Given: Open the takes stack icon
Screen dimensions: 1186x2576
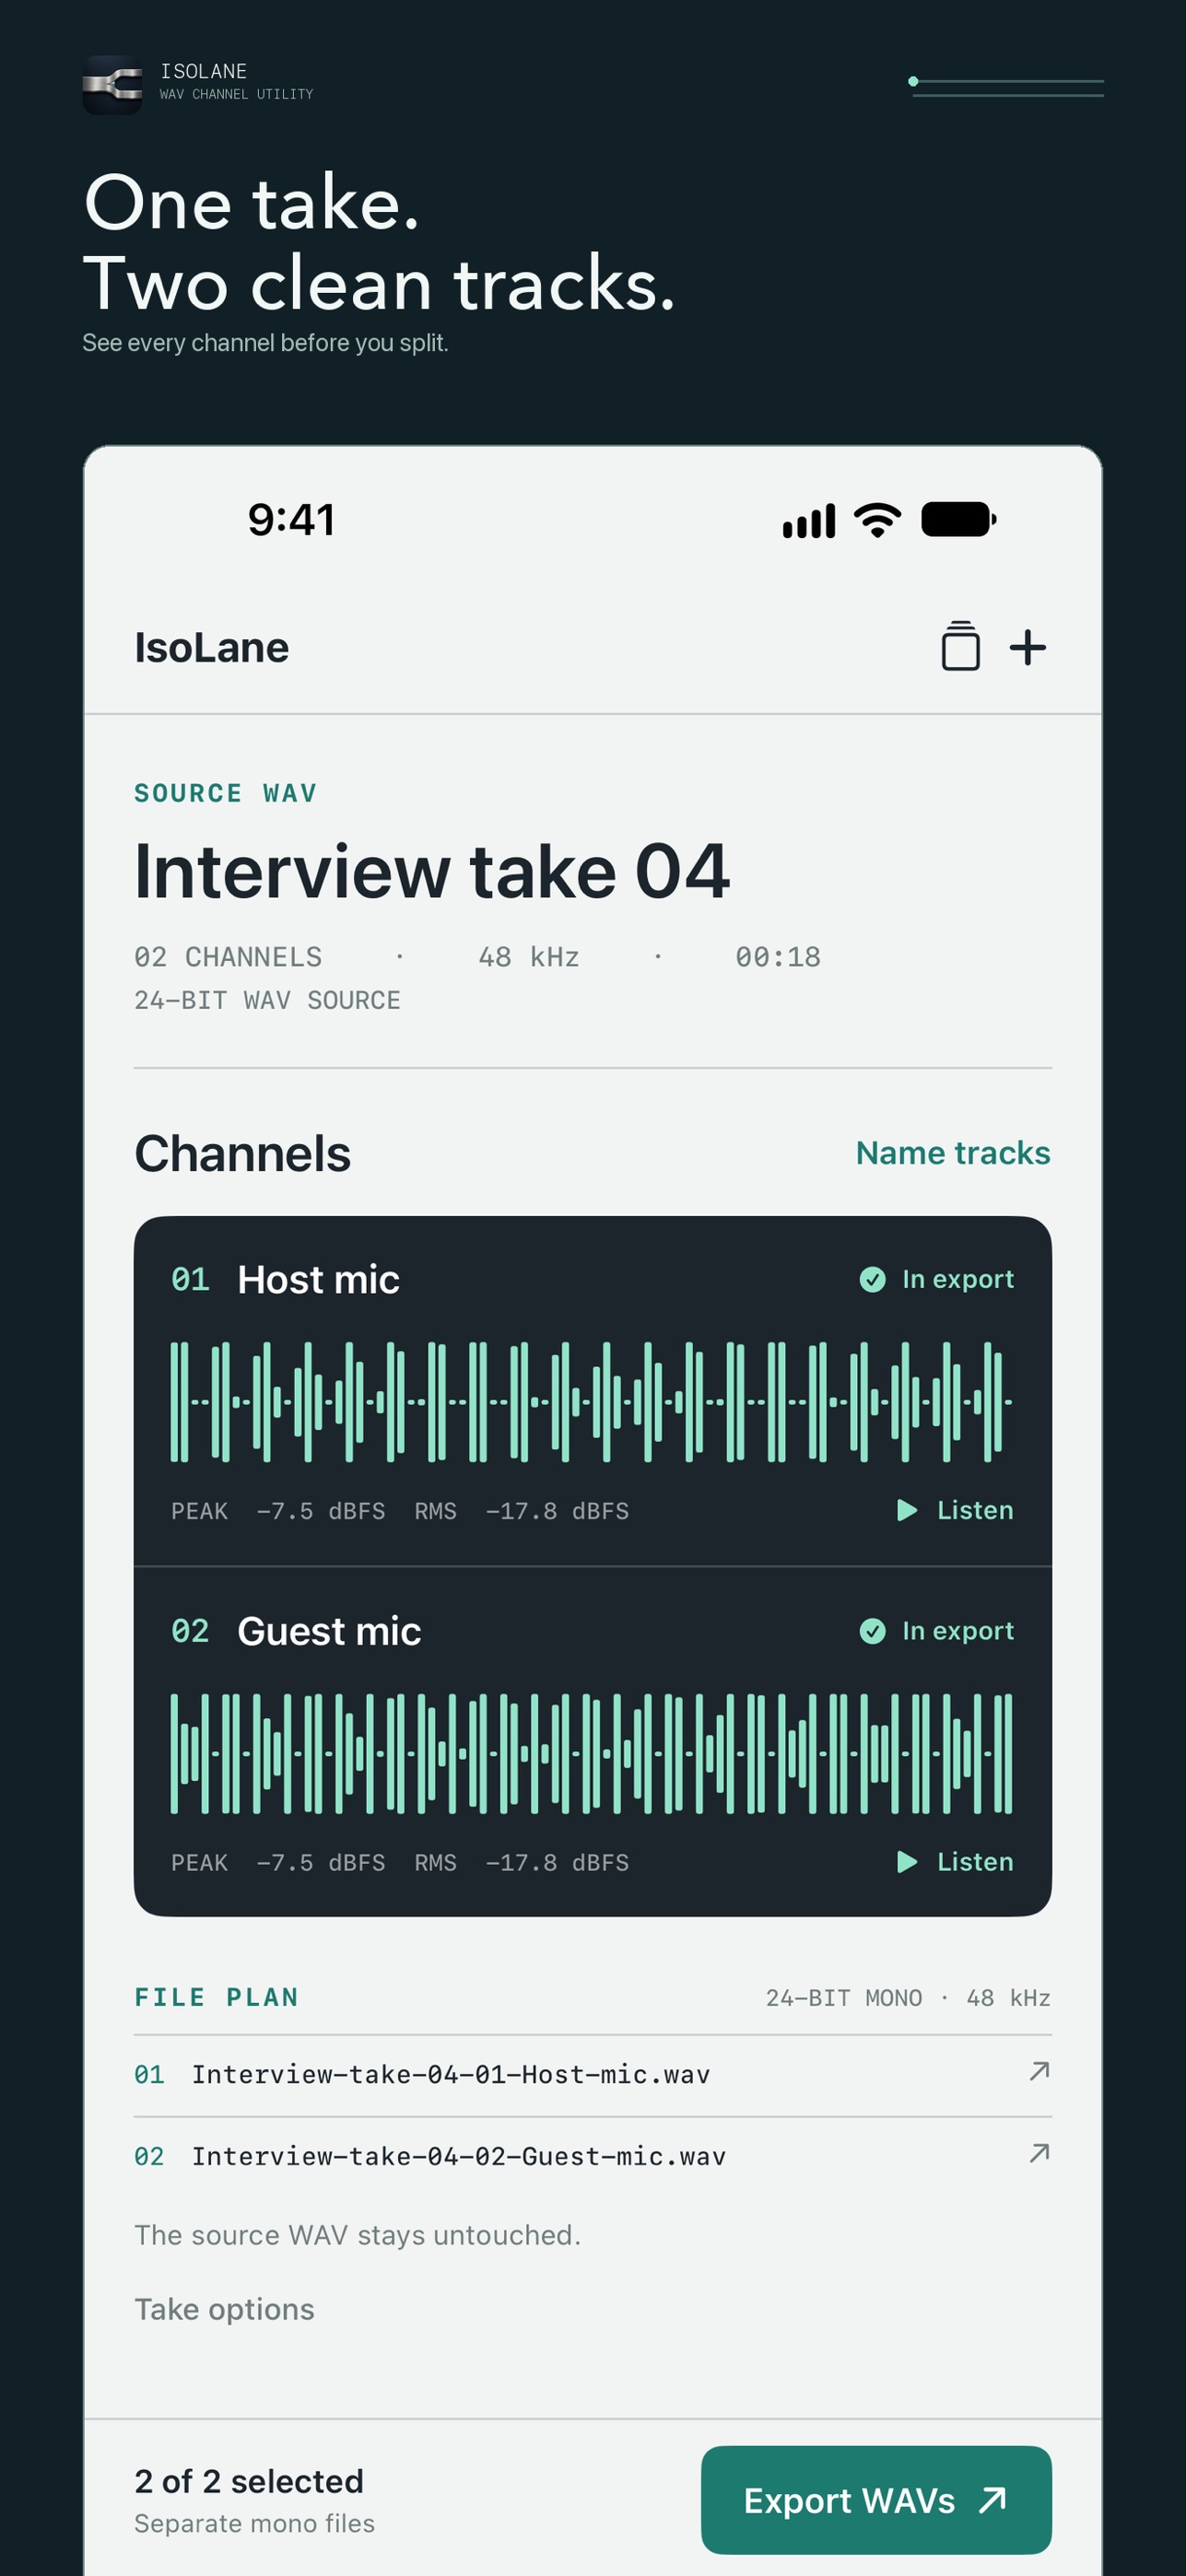Looking at the screenshot, I should coord(960,646).
